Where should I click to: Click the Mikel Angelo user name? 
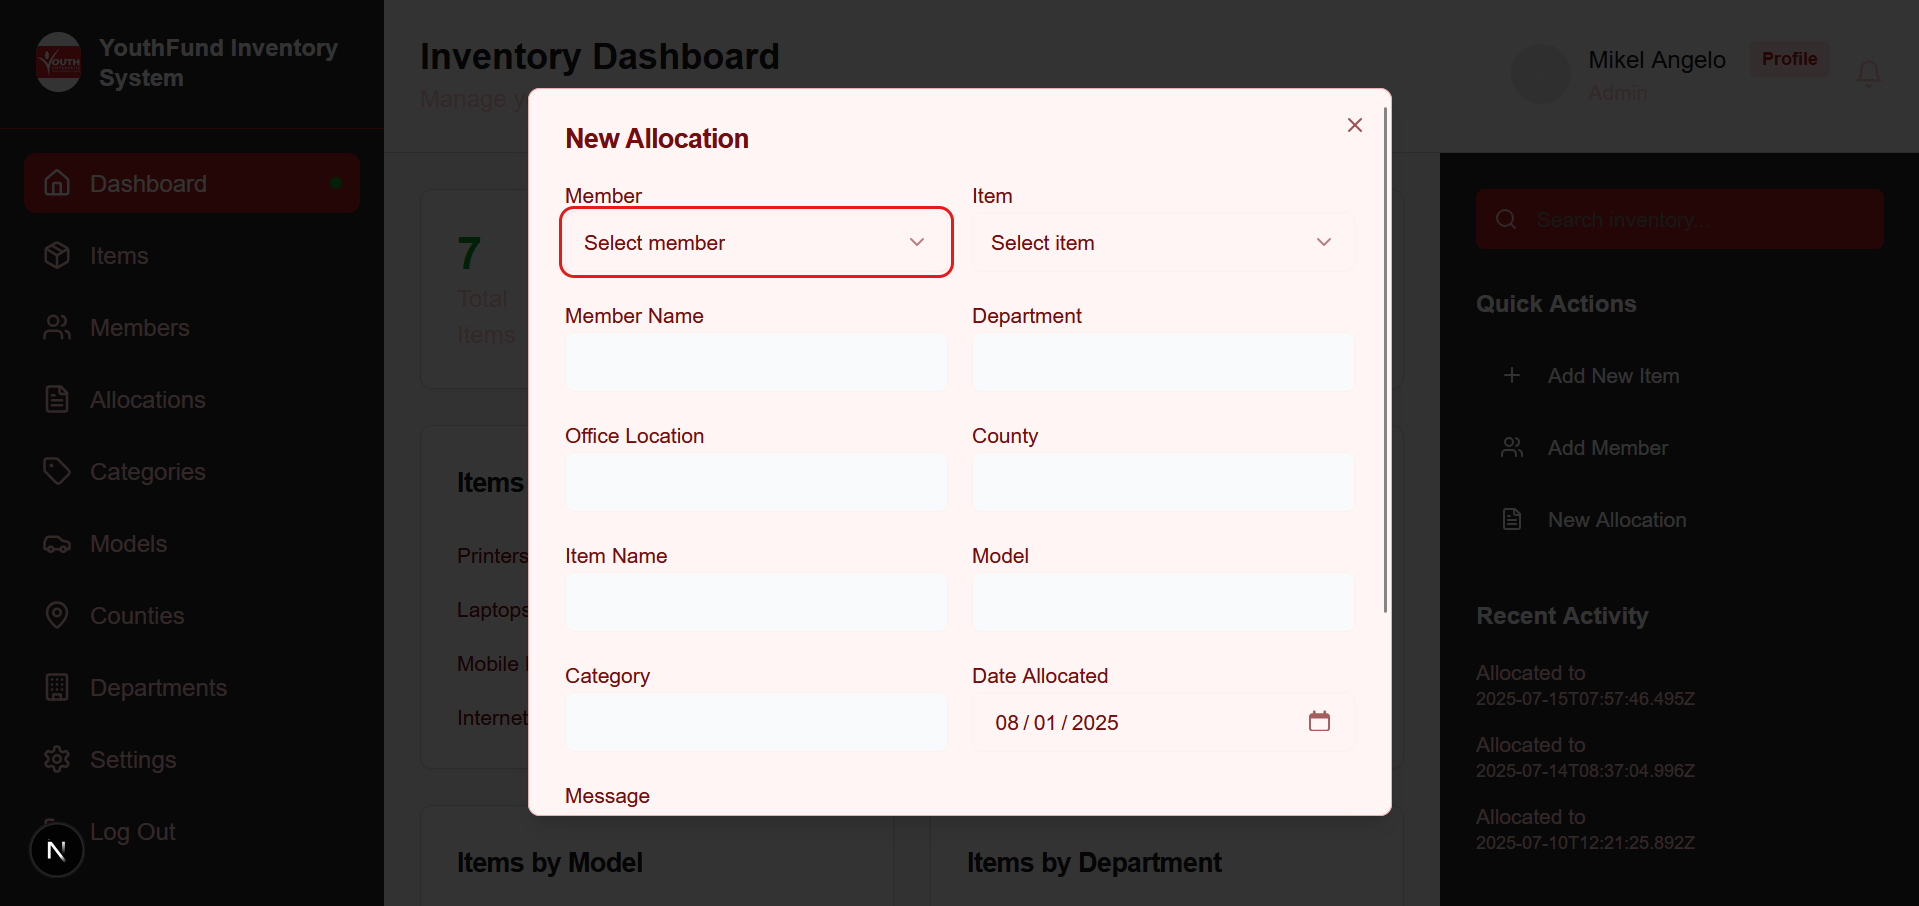[x=1657, y=60]
